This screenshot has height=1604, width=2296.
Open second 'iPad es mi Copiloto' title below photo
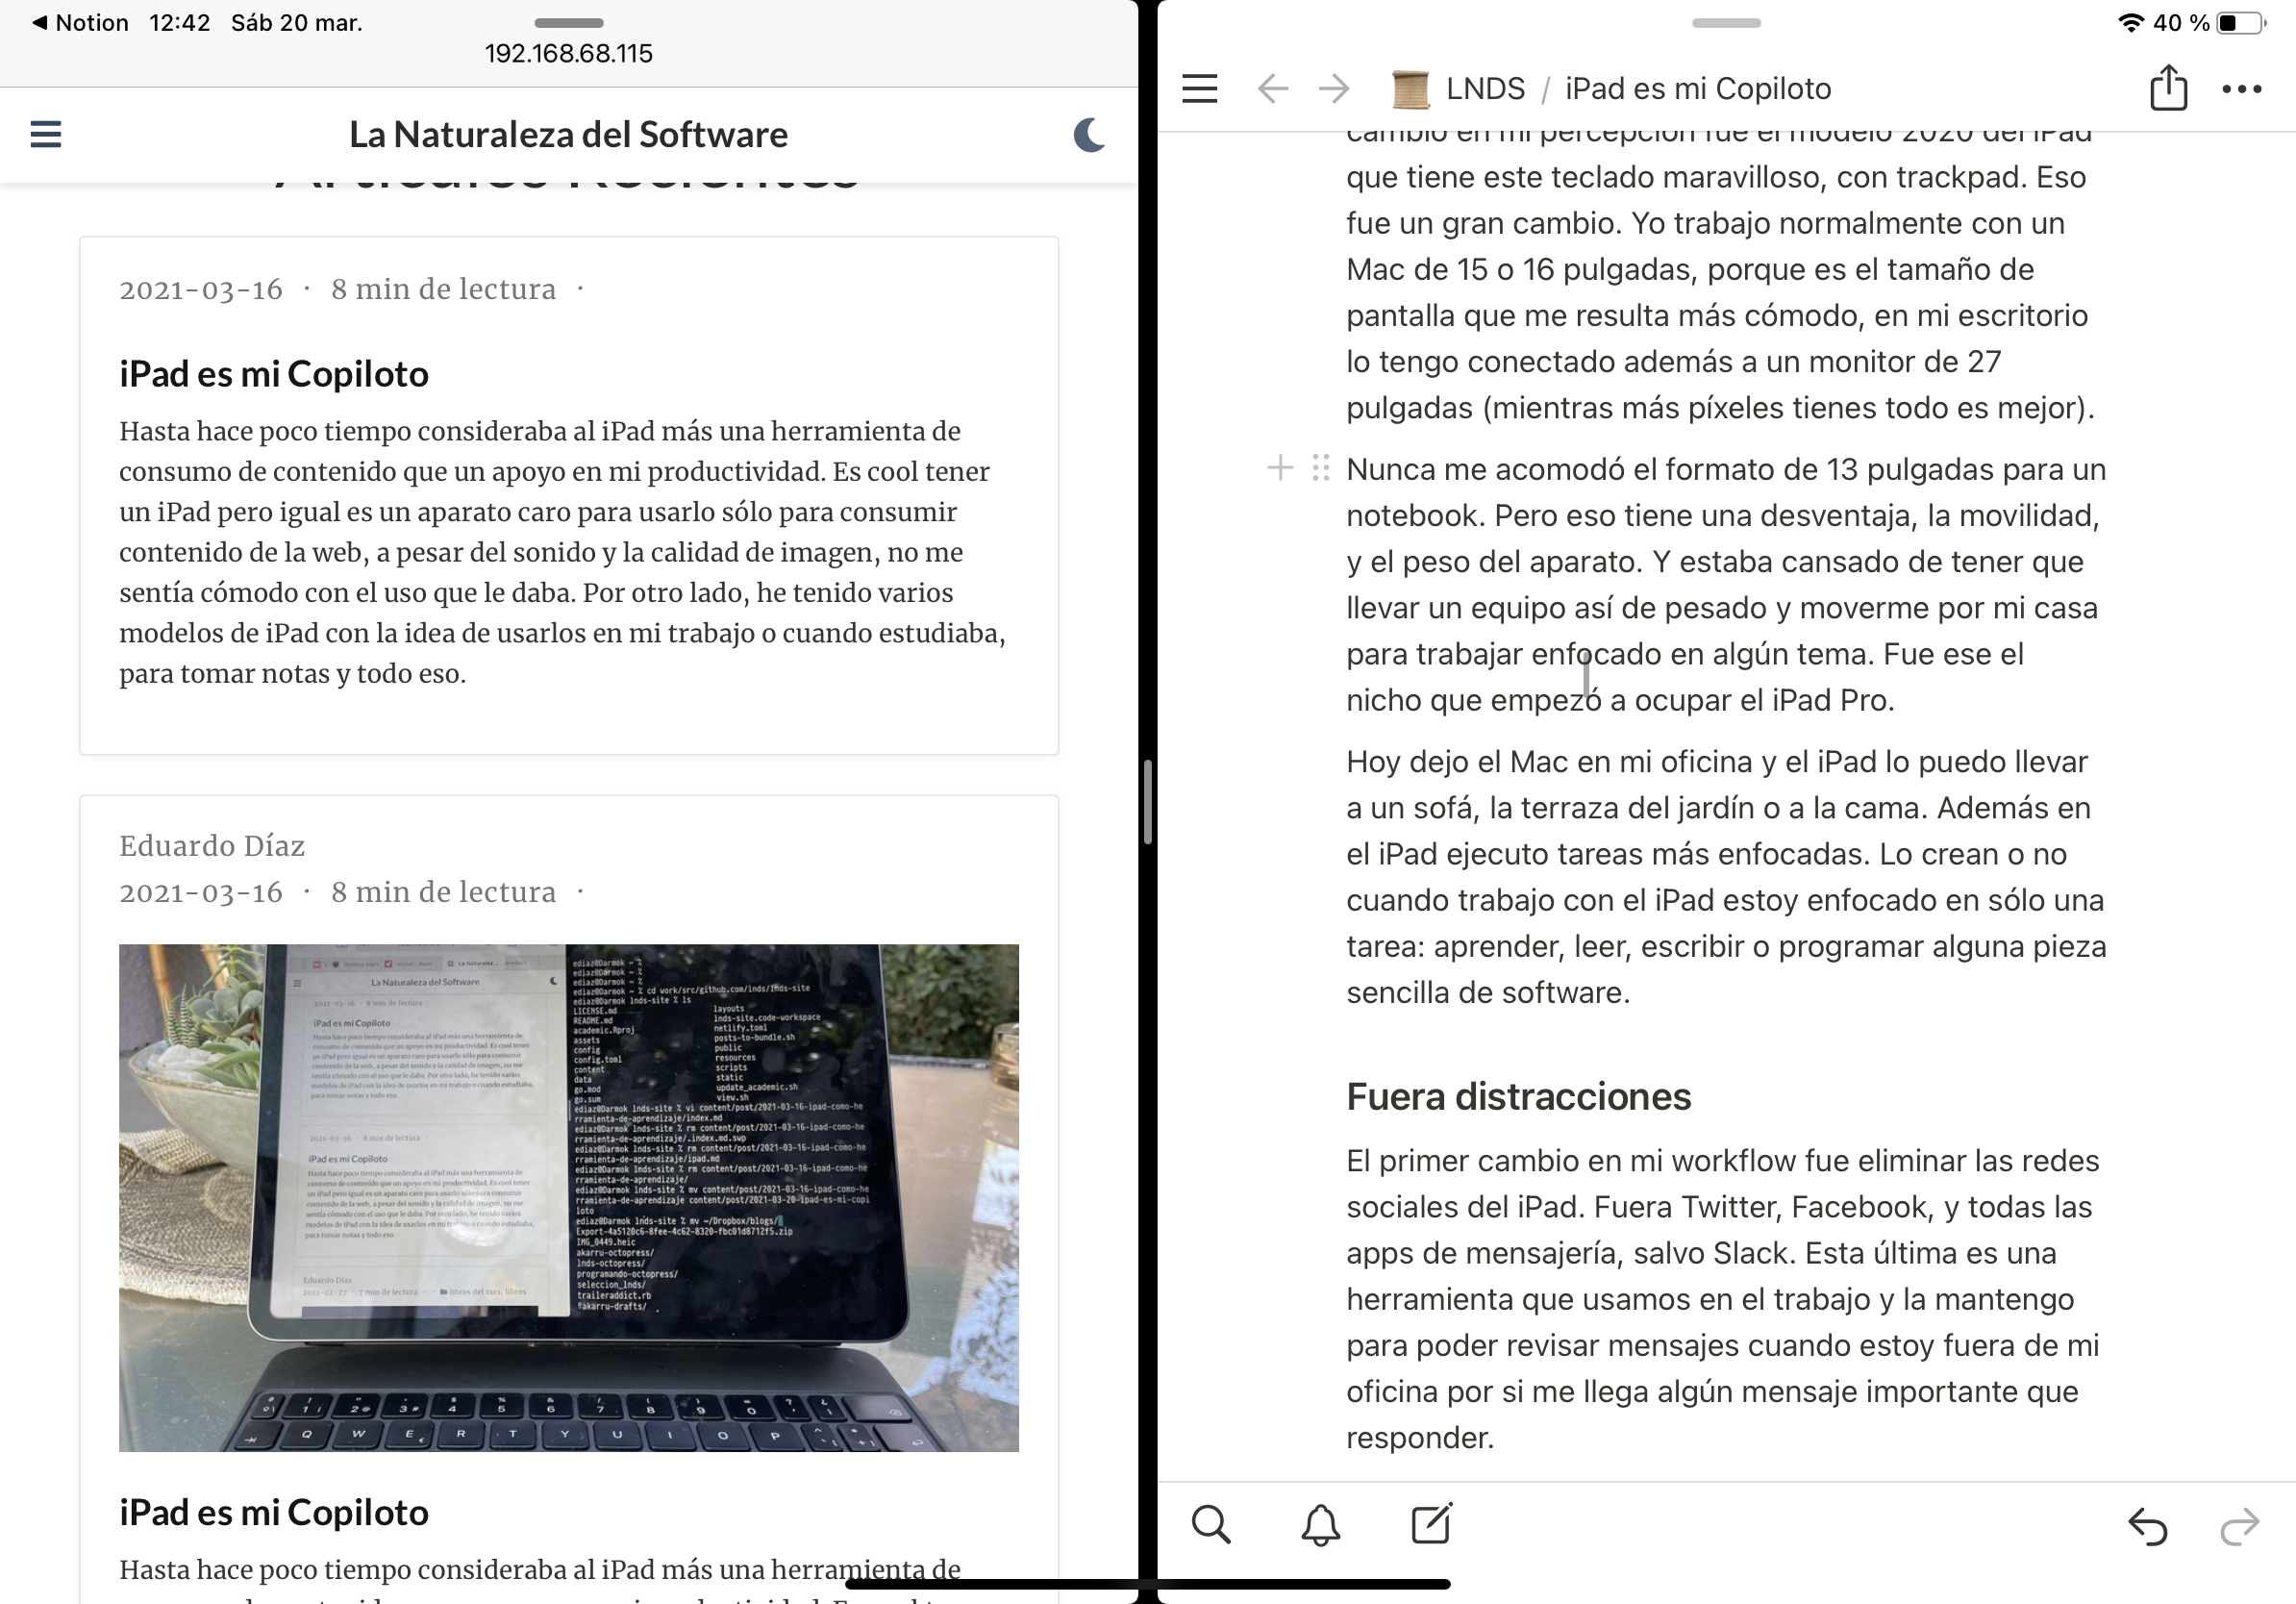tap(273, 1512)
